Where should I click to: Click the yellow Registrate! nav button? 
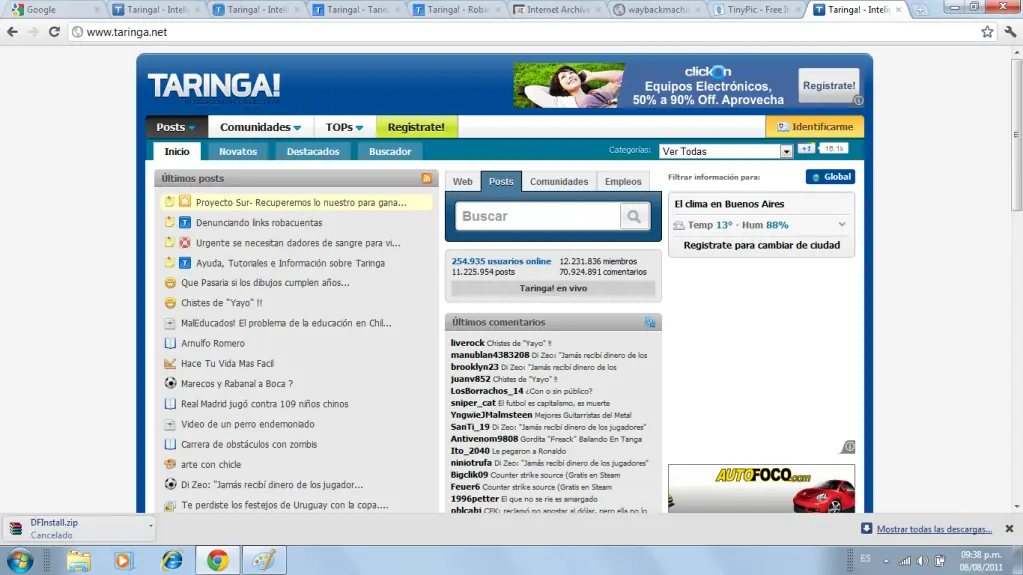click(x=416, y=127)
